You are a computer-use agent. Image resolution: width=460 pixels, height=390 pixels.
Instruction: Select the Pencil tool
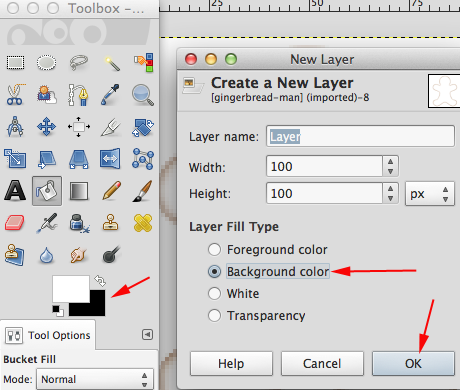click(x=112, y=190)
